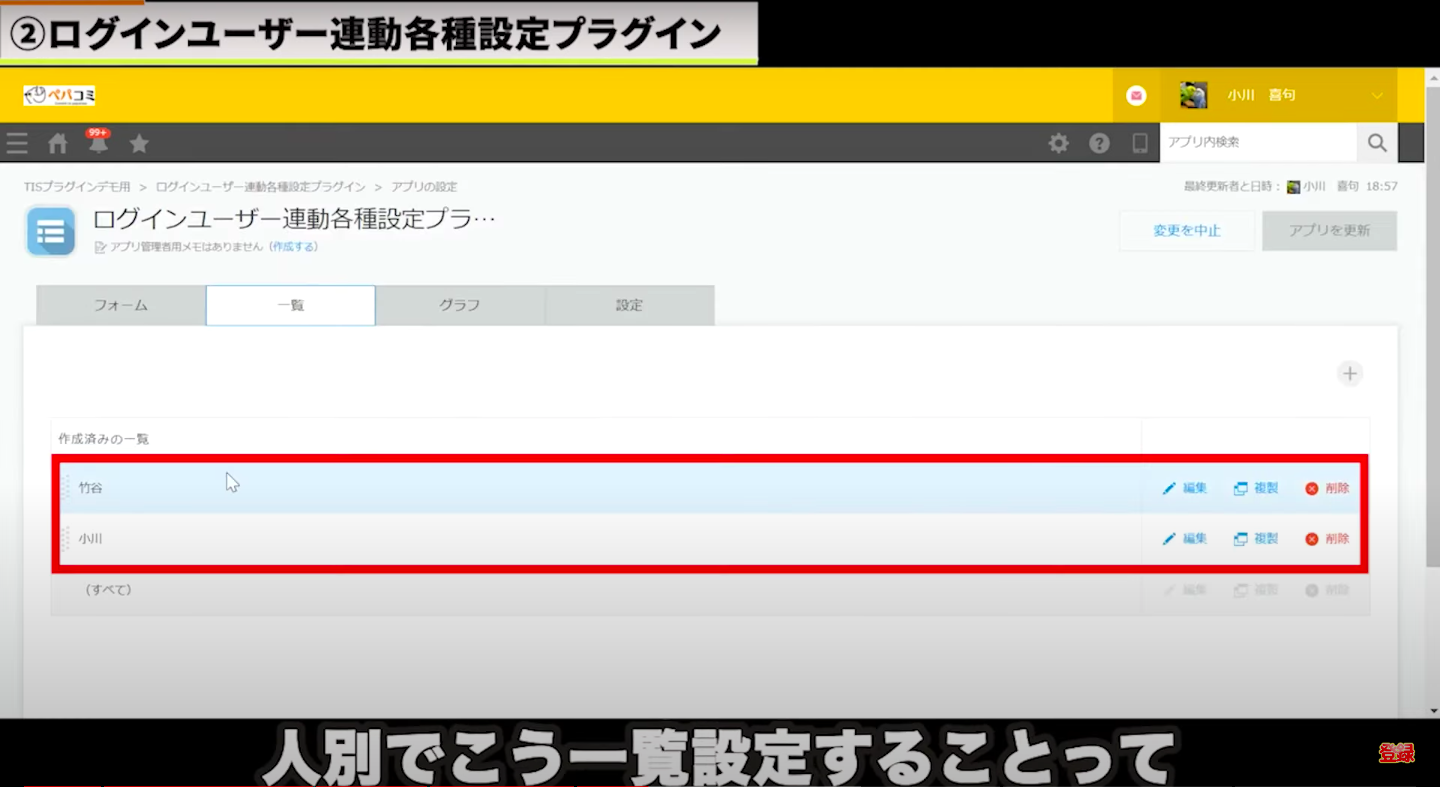Click the favorites star icon

tap(139, 144)
